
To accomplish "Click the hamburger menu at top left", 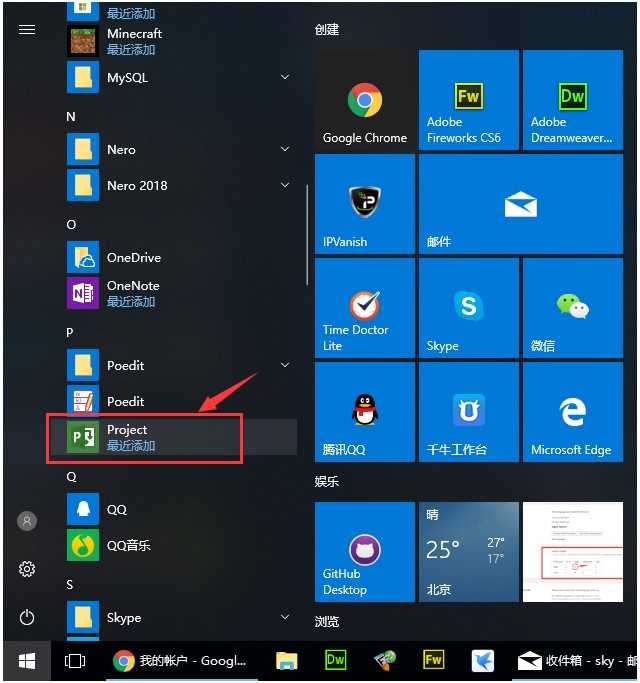I will [27, 30].
